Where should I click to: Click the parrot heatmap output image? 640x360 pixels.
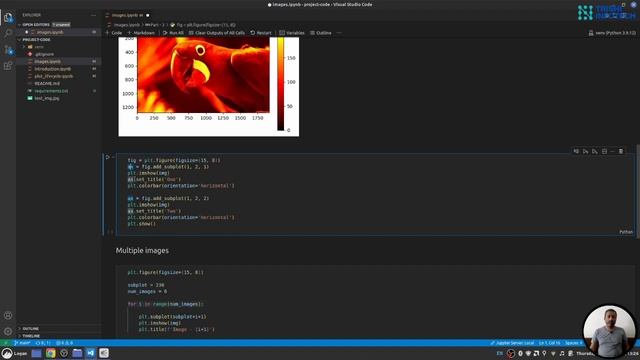203,75
